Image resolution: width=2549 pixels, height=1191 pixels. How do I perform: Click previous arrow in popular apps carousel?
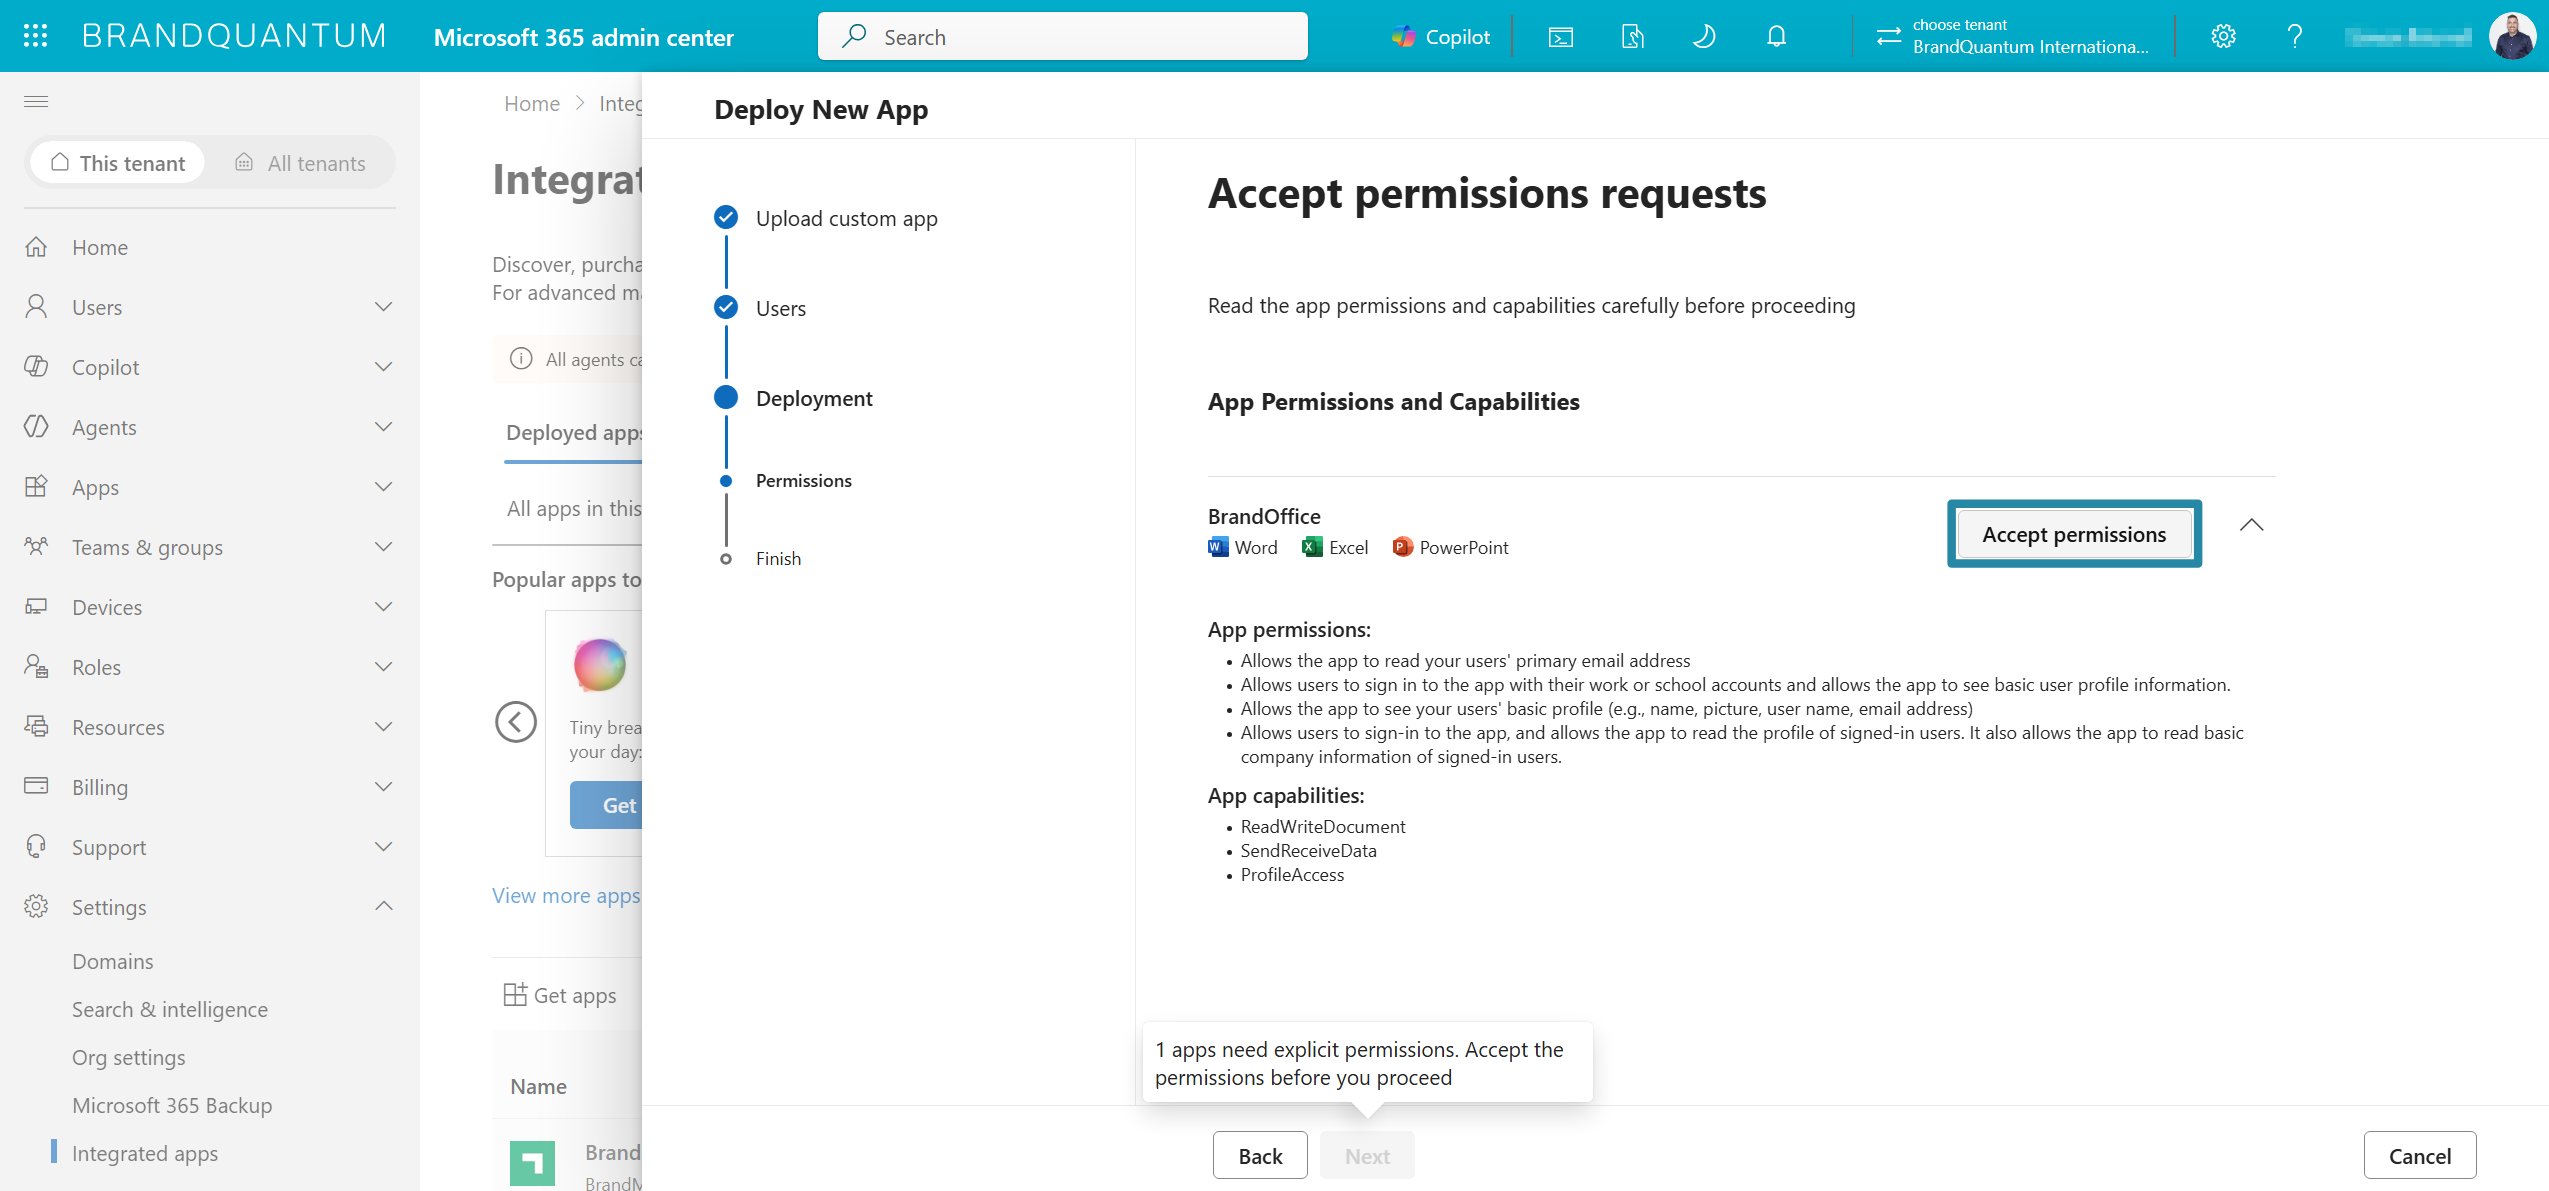tap(516, 722)
